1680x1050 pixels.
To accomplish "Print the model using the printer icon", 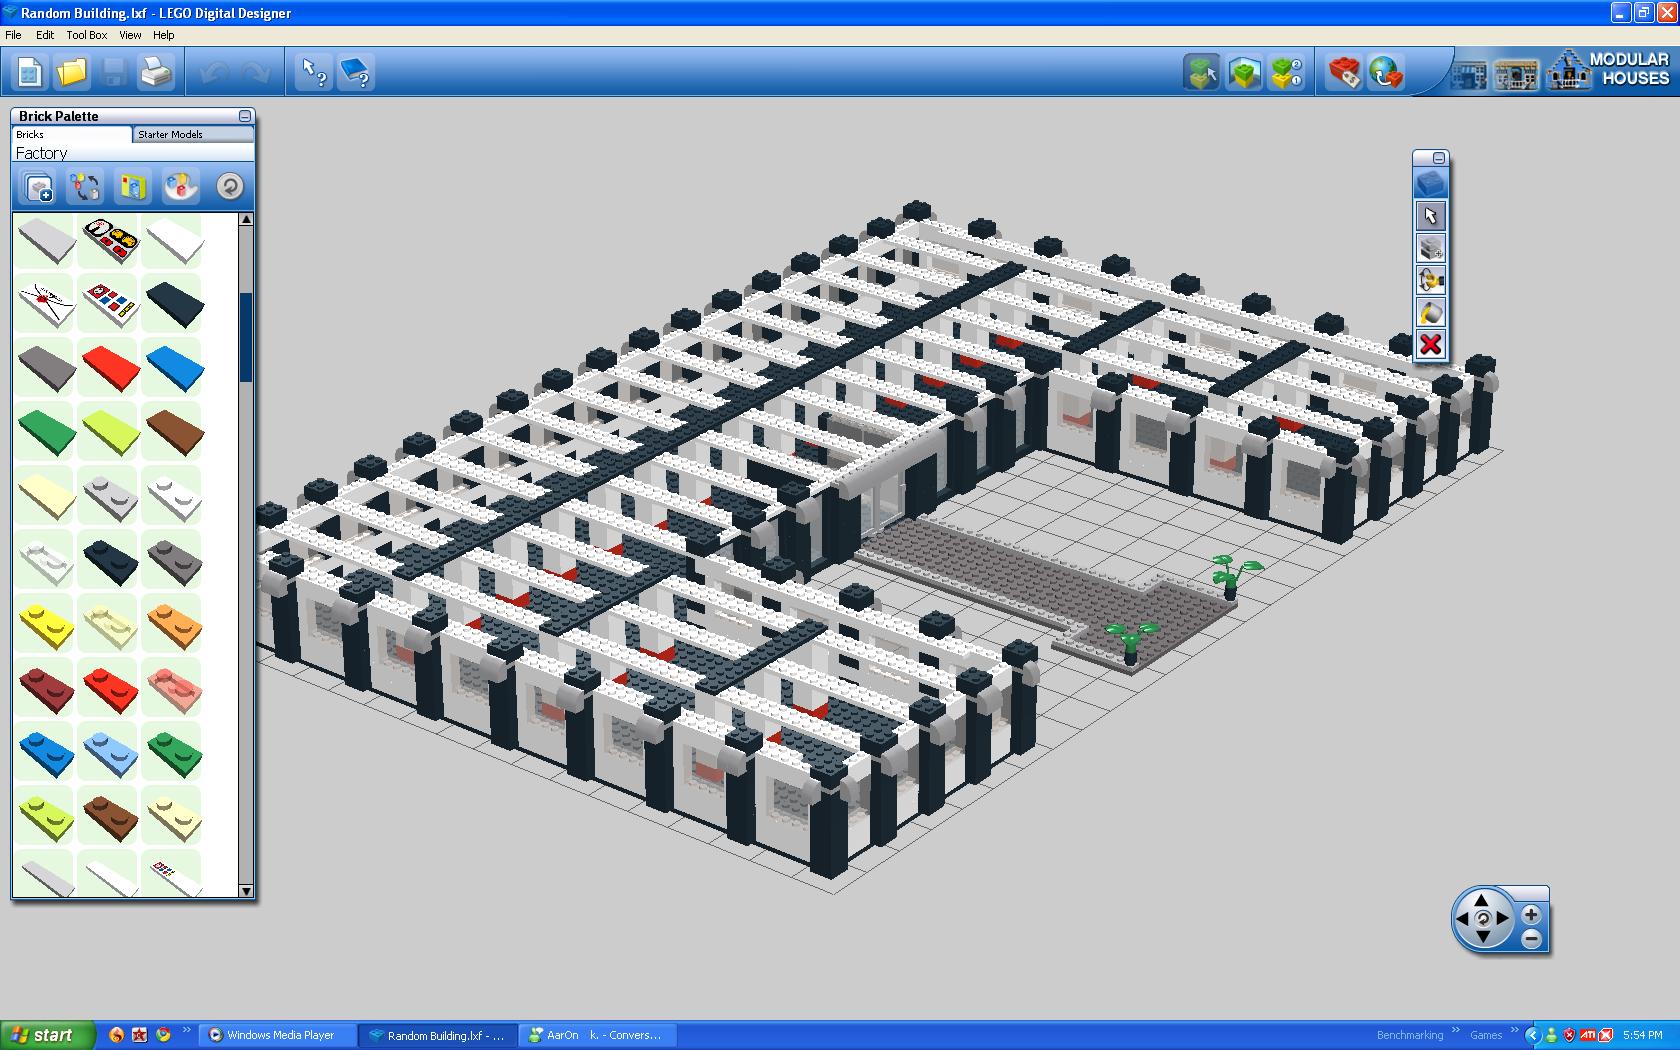I will click(156, 73).
